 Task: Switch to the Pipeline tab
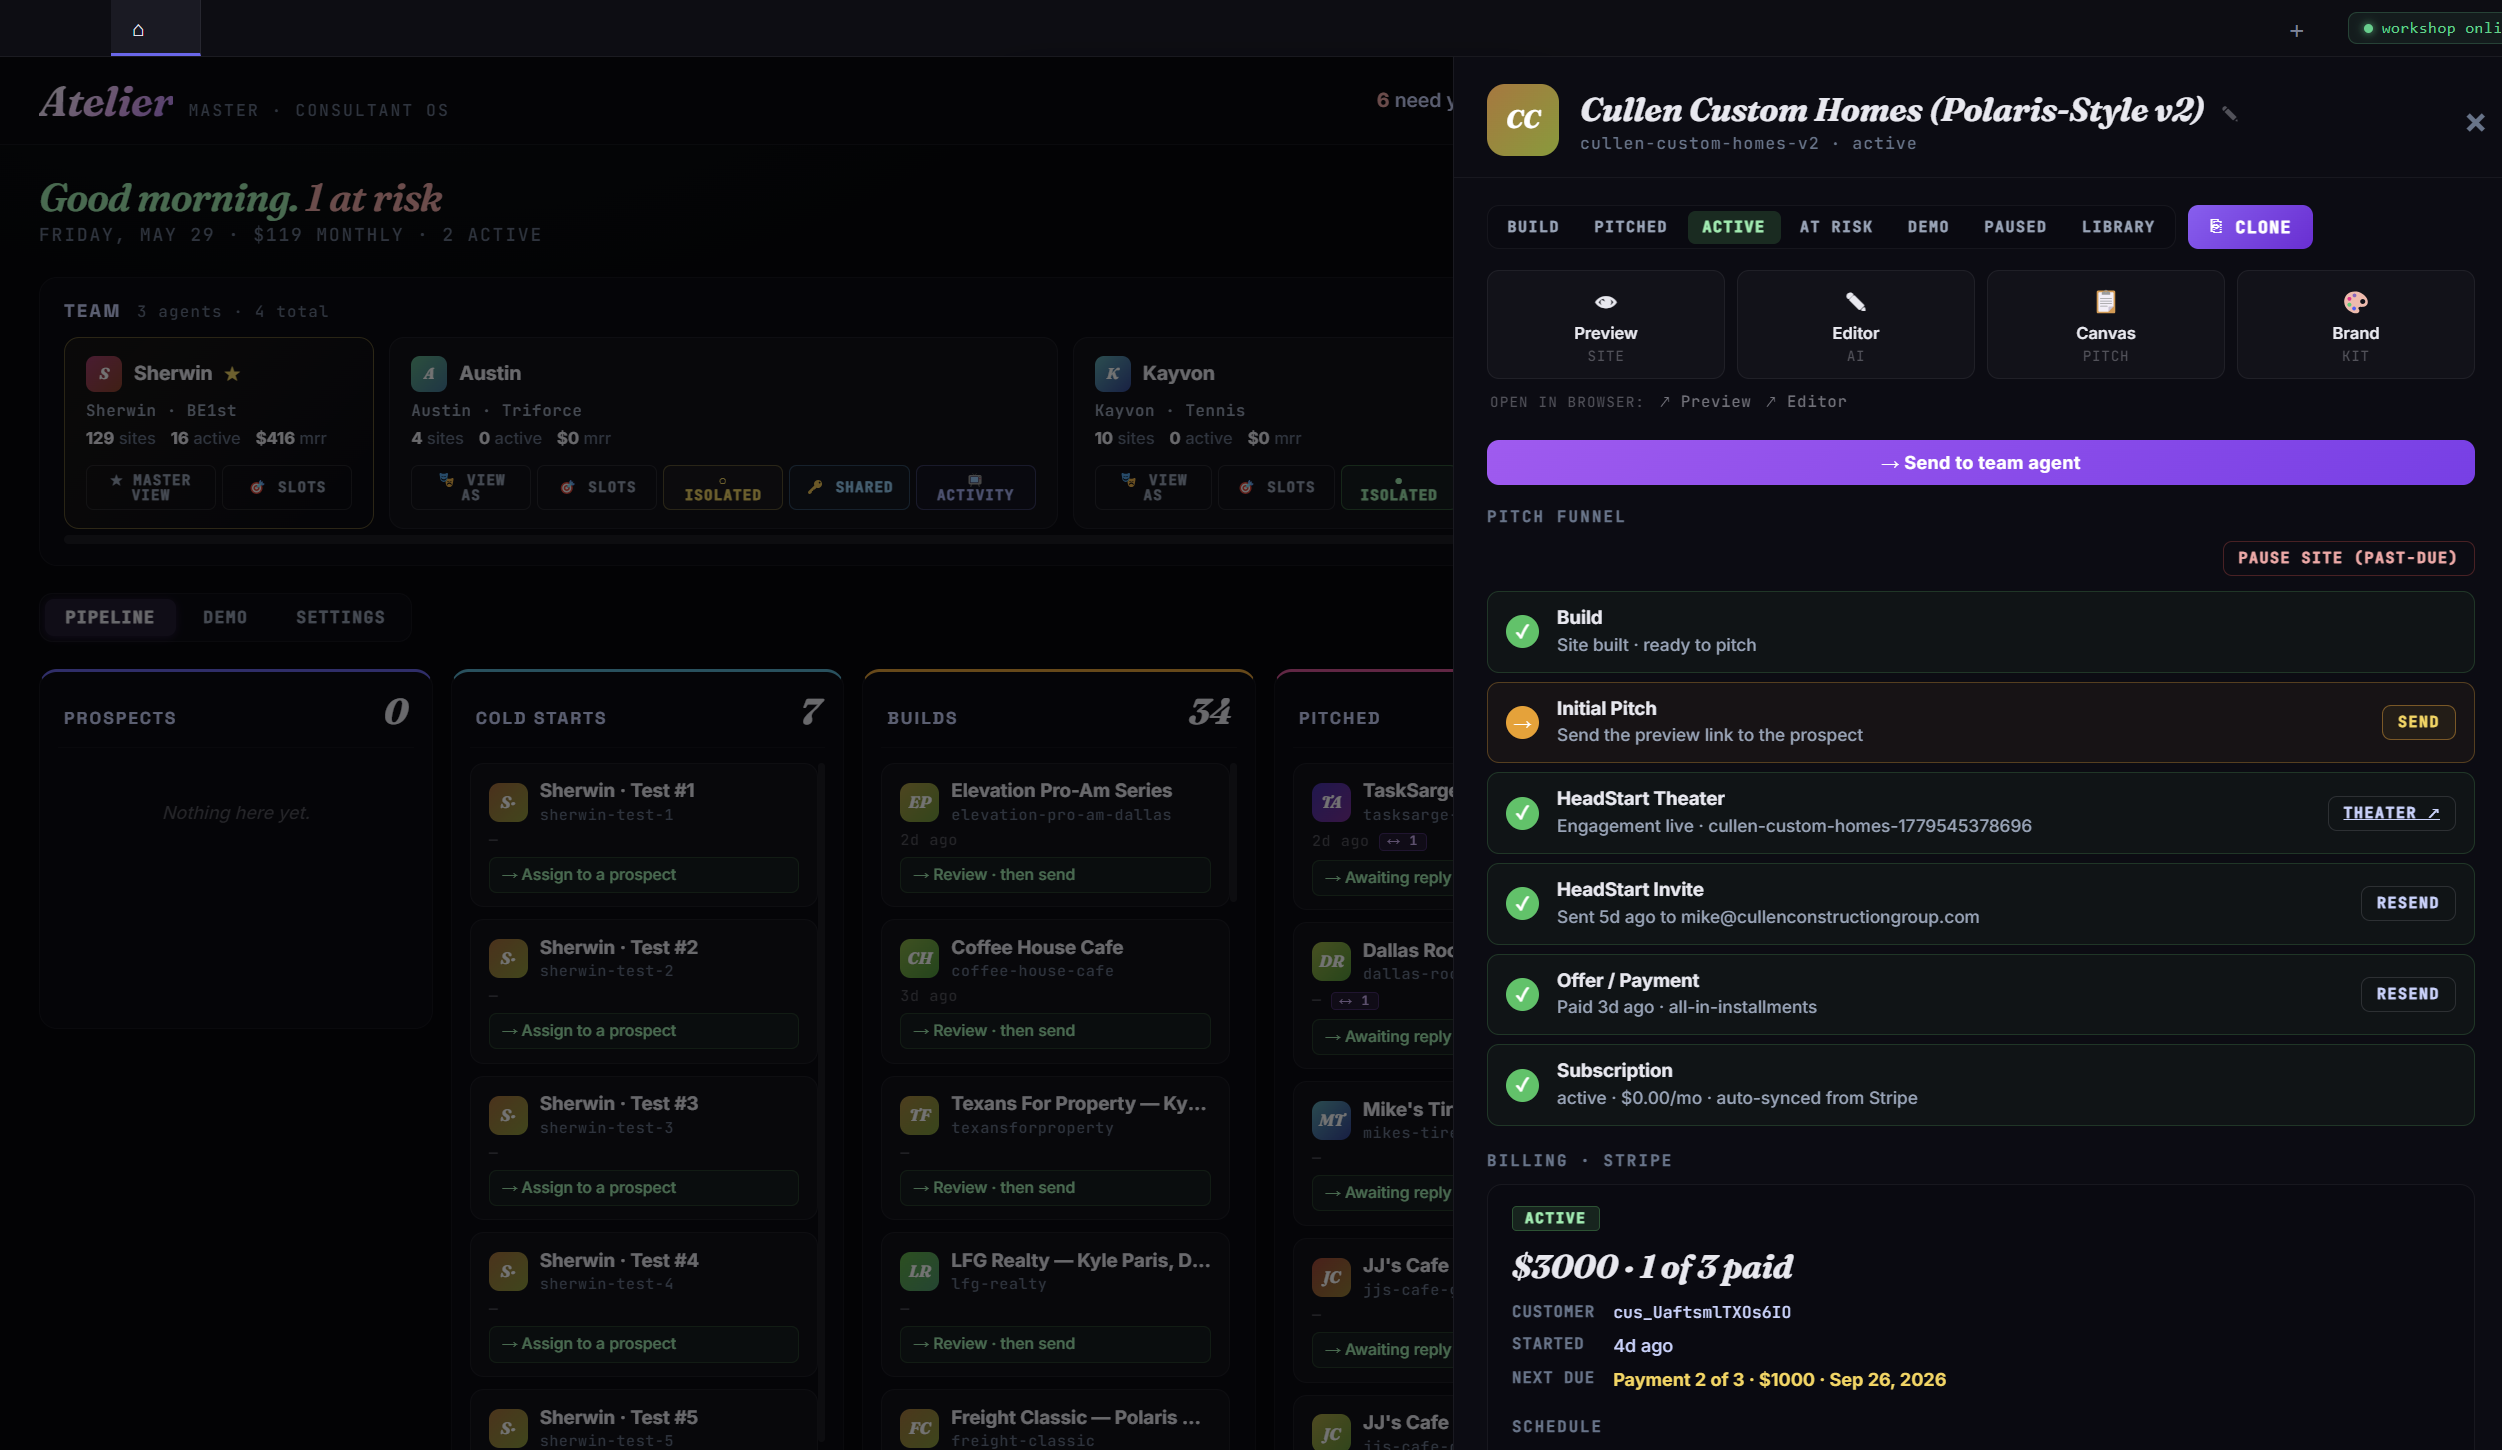109,617
